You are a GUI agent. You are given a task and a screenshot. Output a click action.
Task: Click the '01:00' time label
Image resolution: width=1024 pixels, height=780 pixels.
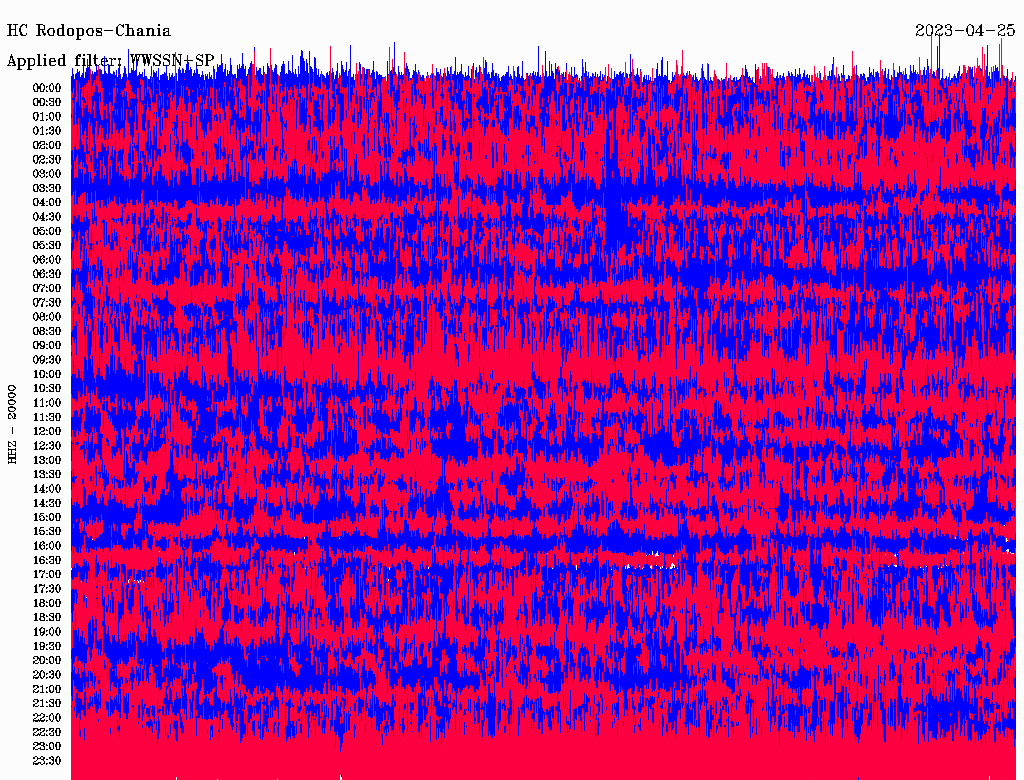[47, 116]
